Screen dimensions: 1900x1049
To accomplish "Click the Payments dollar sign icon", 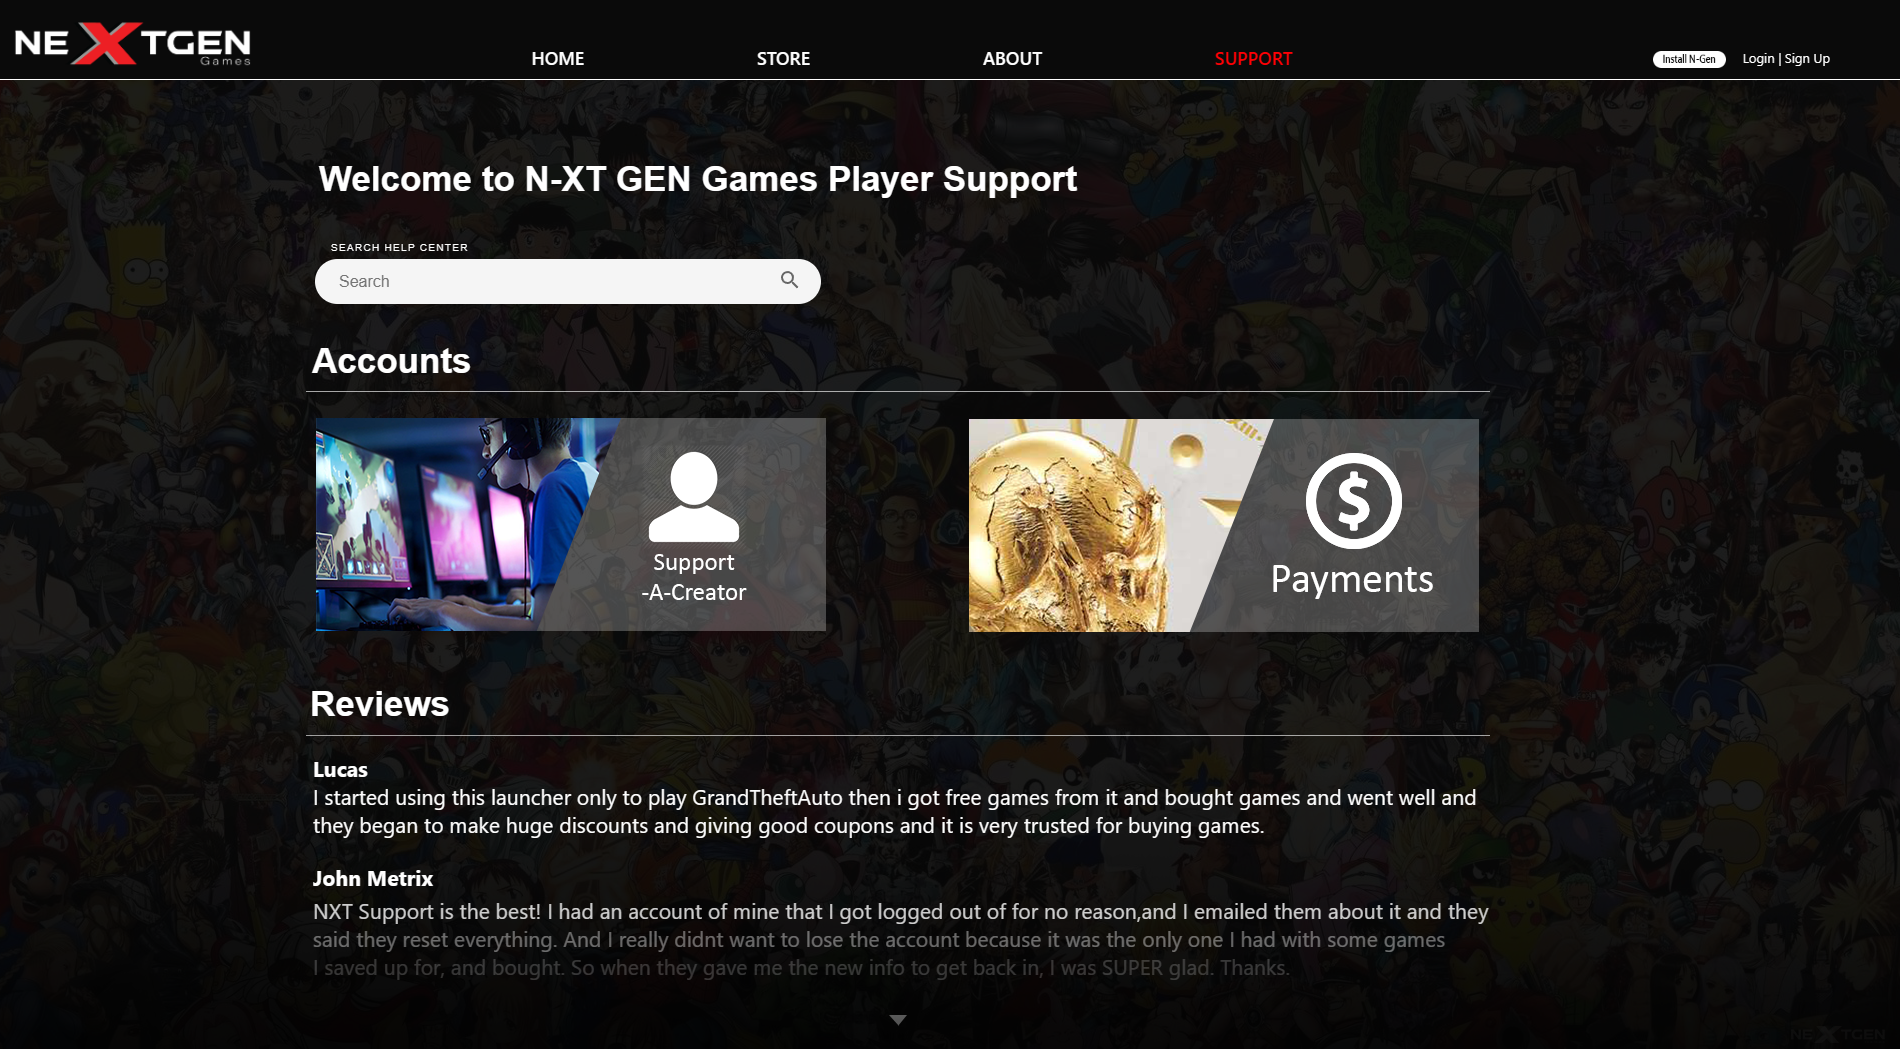I will click(1353, 500).
